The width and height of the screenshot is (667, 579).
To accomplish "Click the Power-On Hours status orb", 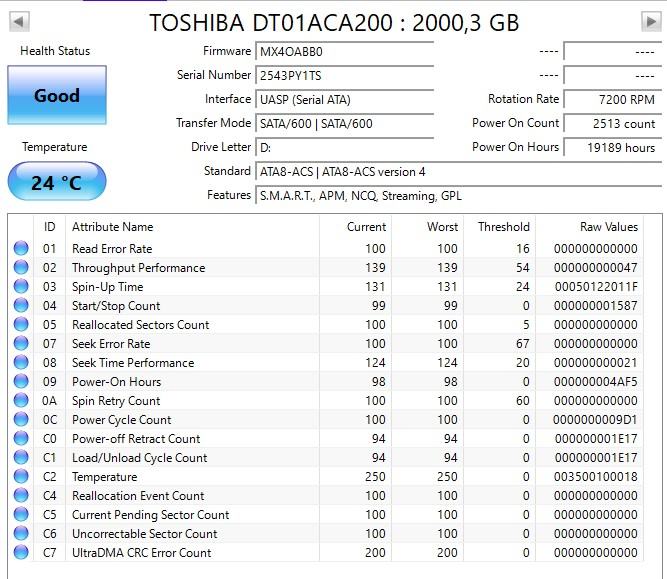I will pyautogui.click(x=21, y=382).
